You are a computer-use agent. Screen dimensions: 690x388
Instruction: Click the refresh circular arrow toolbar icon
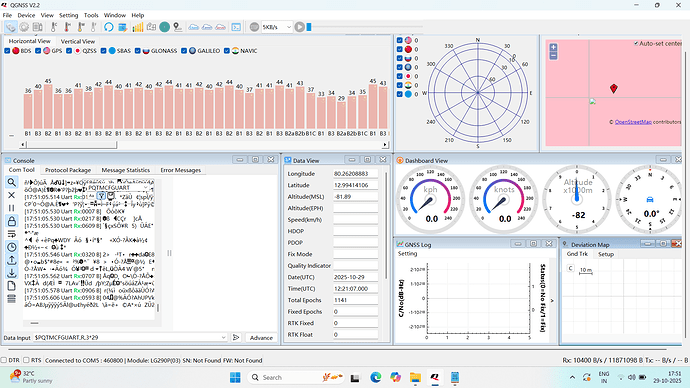[x=109, y=27]
